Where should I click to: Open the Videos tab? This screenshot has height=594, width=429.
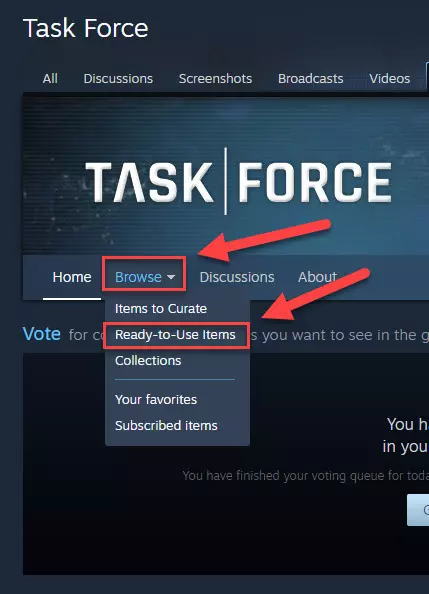(x=390, y=78)
